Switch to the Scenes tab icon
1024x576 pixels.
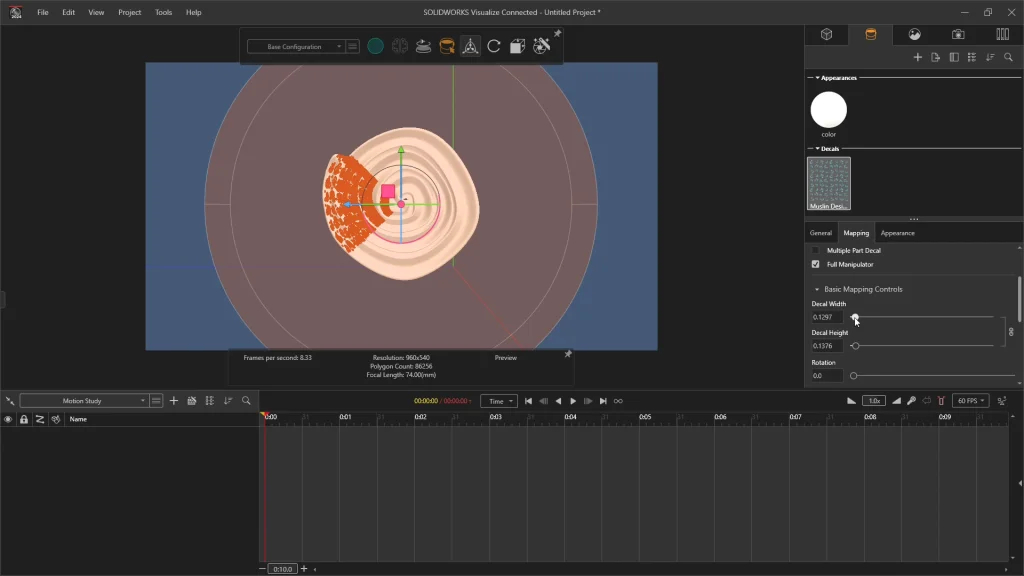pos(914,34)
